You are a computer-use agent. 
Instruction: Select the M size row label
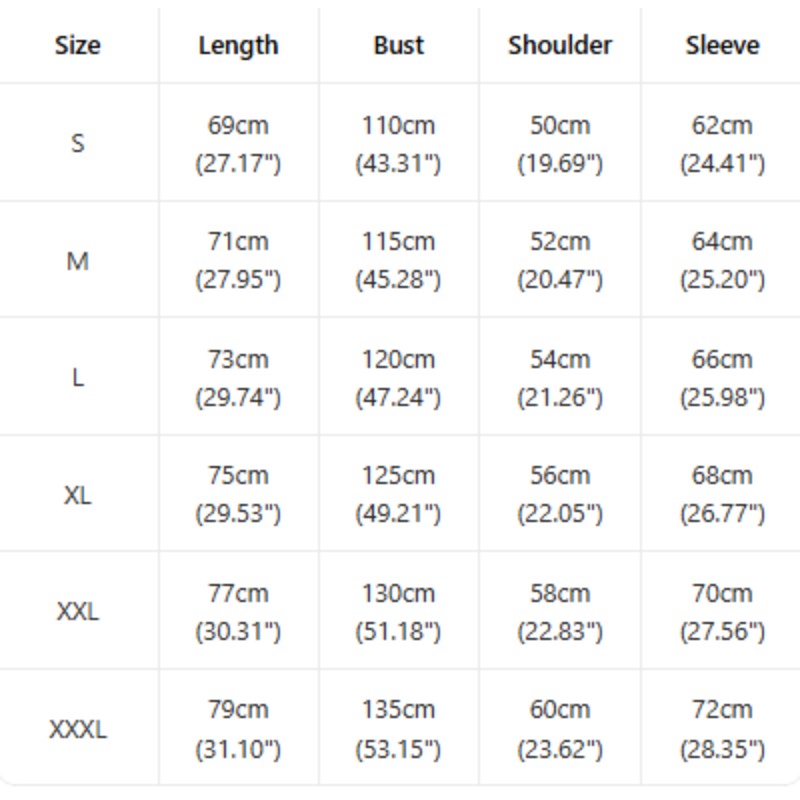pos(78,261)
